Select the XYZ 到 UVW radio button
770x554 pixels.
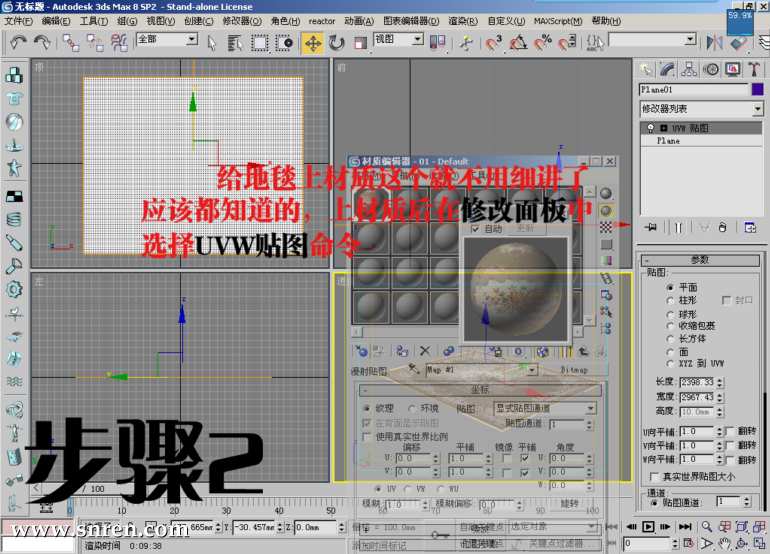pos(670,364)
